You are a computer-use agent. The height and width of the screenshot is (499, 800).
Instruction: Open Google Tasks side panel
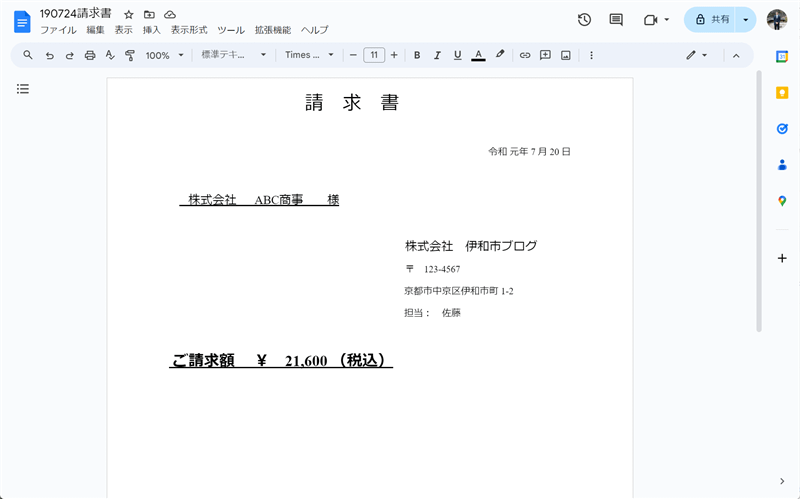782,129
